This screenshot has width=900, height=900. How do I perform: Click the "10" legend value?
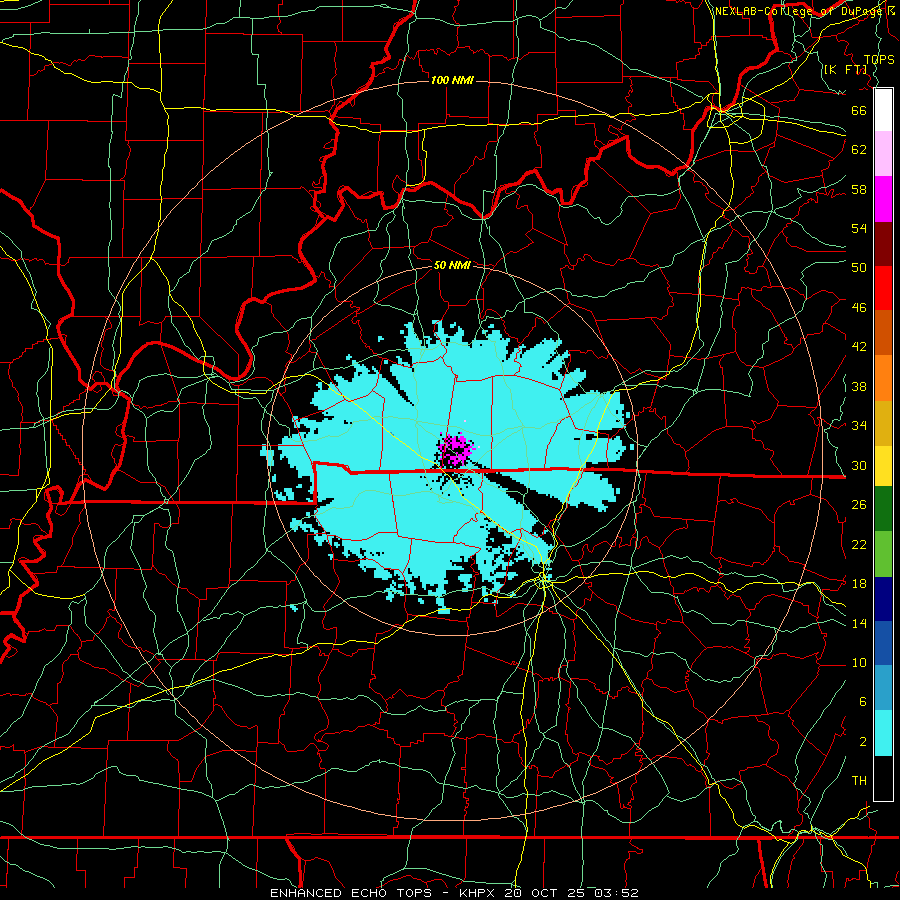[859, 662]
